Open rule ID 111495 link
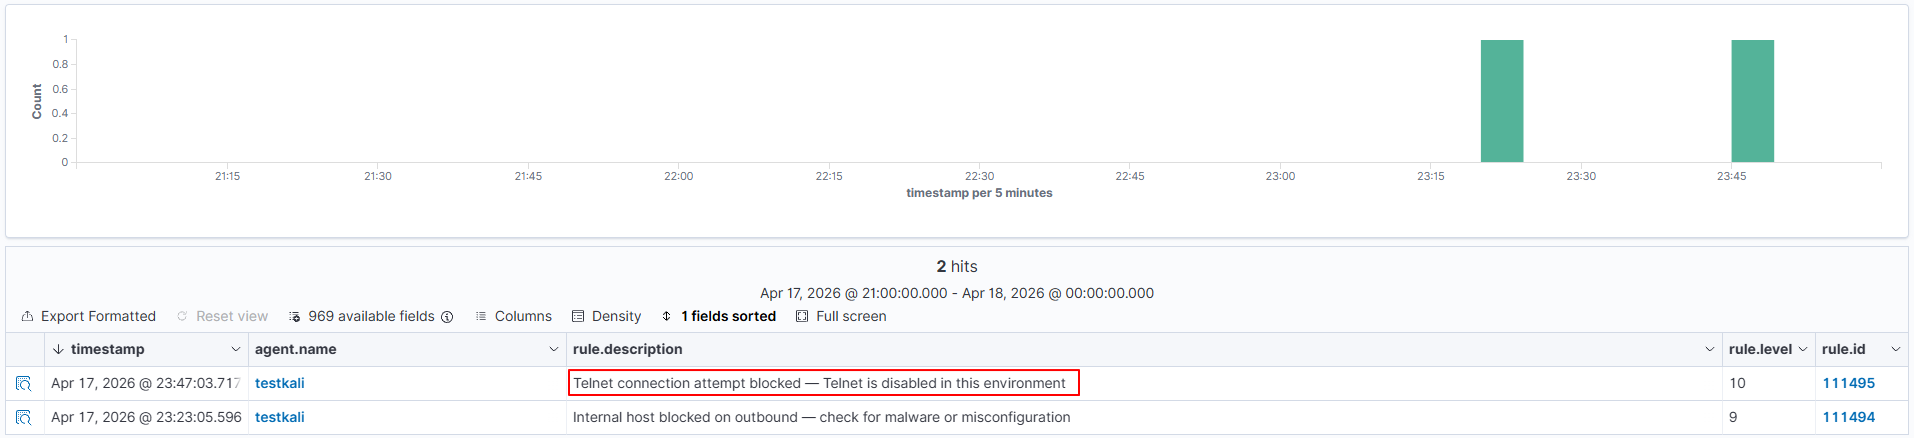The image size is (1914, 438). (x=1848, y=384)
